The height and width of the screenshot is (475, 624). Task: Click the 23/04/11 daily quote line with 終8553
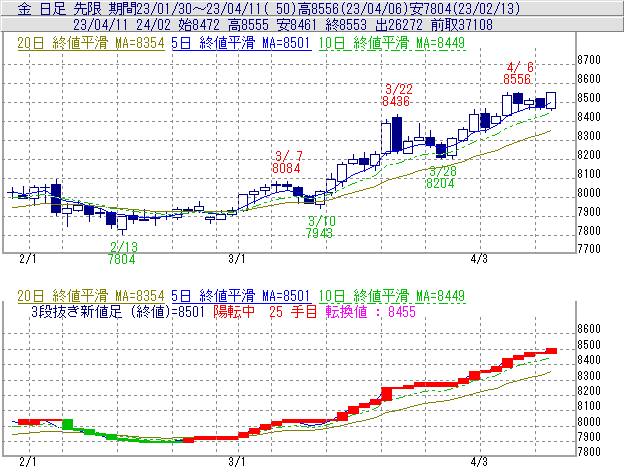pos(283,25)
